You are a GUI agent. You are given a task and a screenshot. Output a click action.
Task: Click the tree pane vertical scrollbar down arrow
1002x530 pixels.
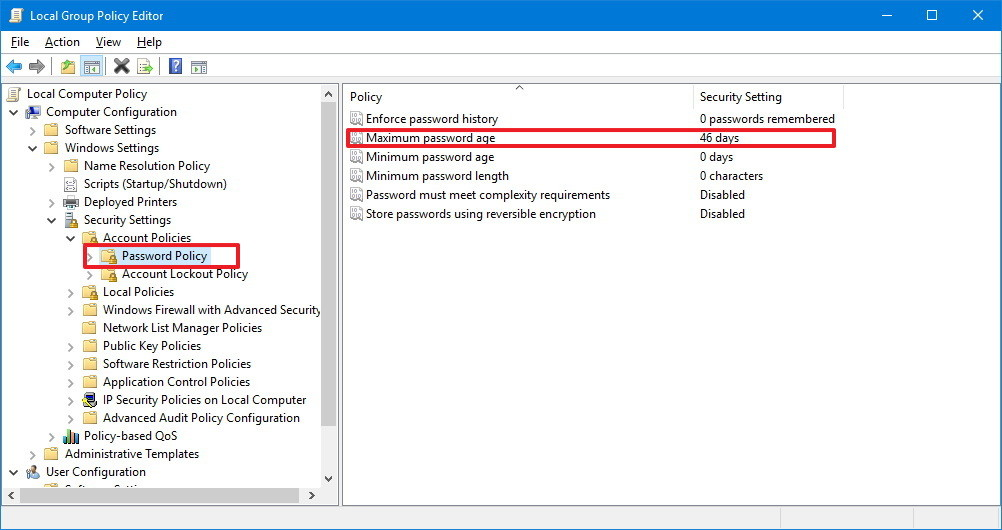pos(329,476)
